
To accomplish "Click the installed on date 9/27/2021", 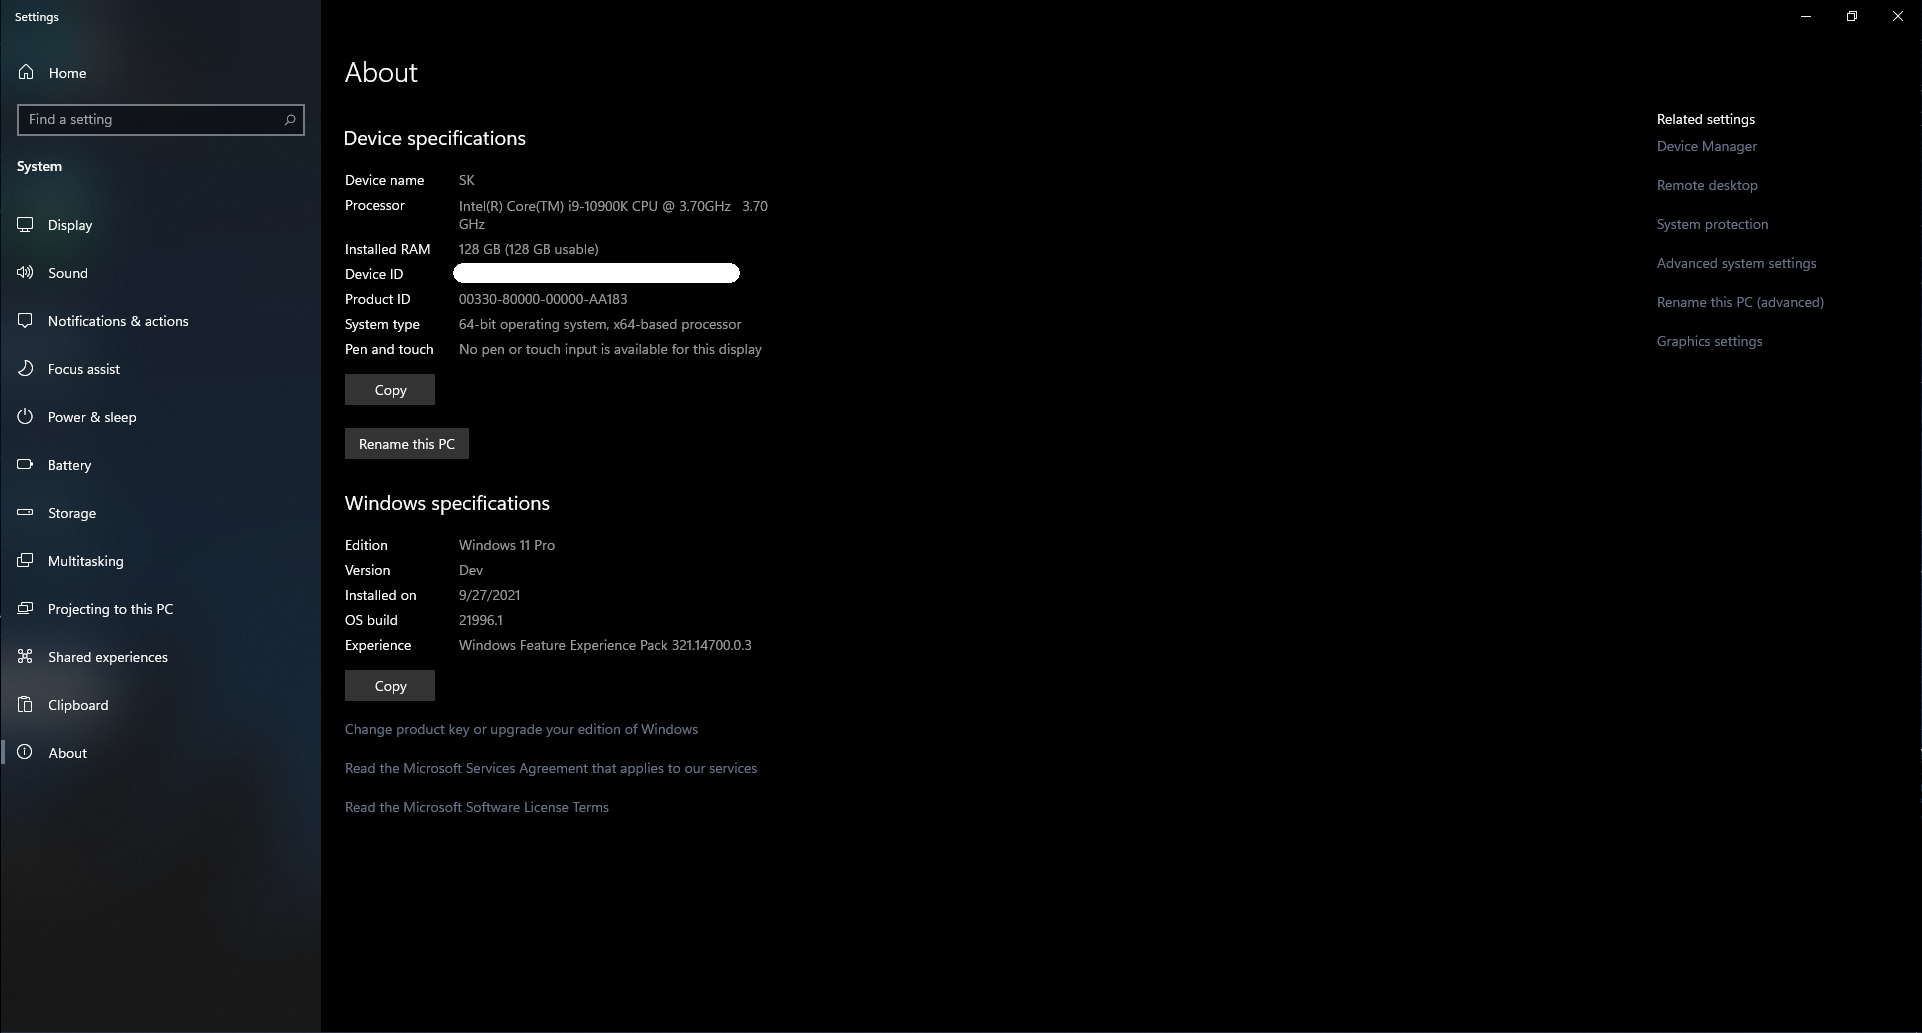I will 489,595.
